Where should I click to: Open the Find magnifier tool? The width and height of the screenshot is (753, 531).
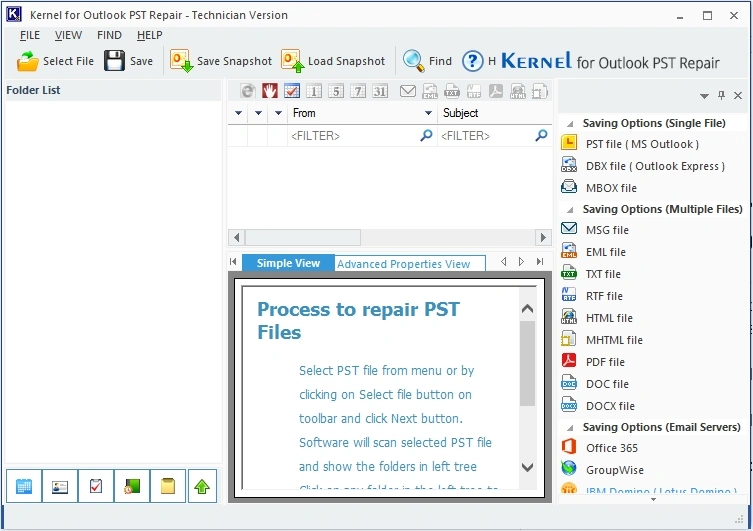click(x=427, y=61)
